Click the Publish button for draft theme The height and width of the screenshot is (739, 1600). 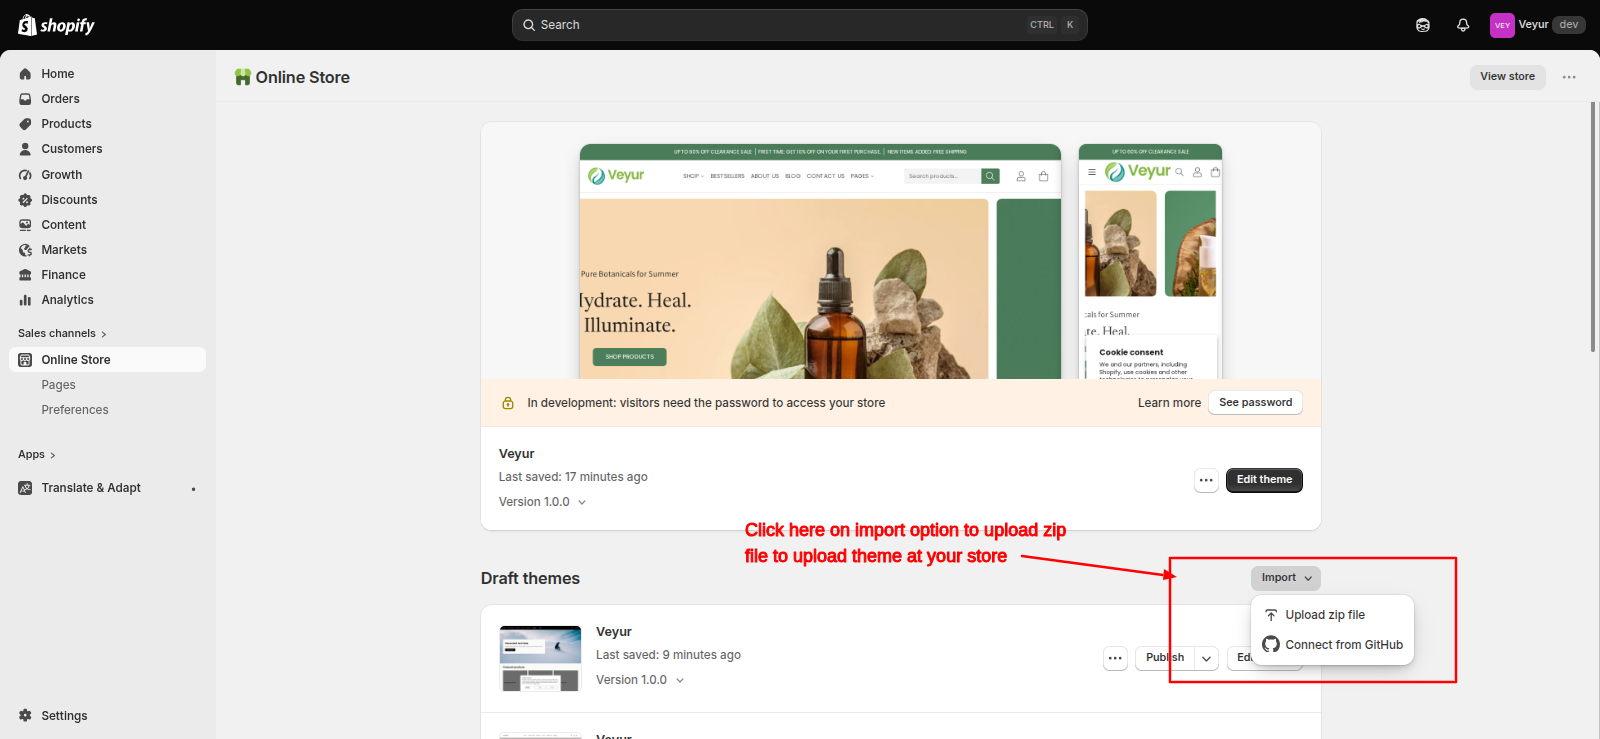click(x=1164, y=658)
